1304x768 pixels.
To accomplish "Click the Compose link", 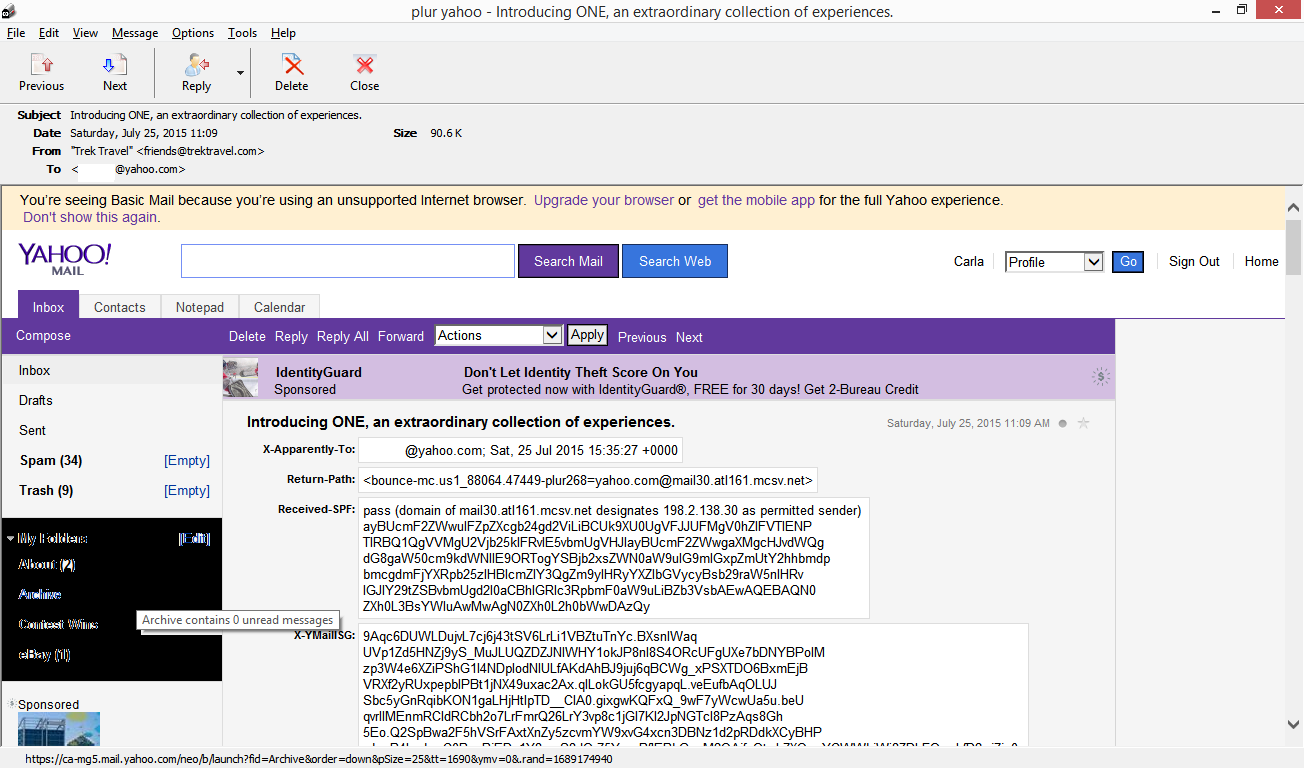I will pyautogui.click(x=43, y=336).
